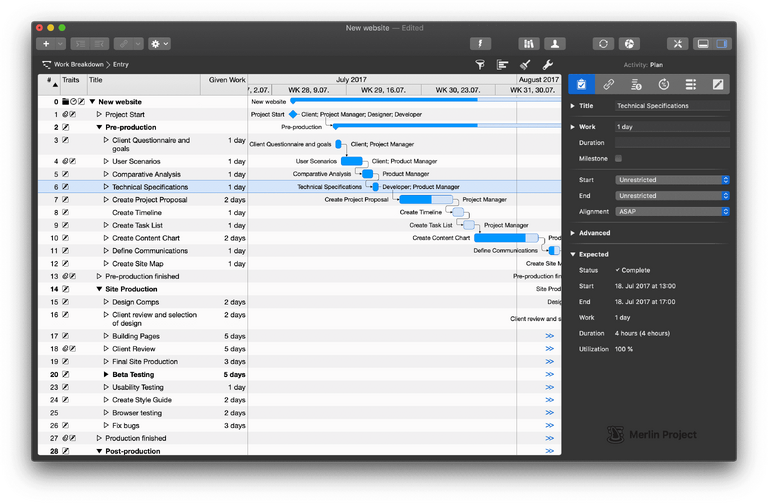Open the resources person toolbar icon
This screenshot has width=768, height=503.
tap(553, 44)
